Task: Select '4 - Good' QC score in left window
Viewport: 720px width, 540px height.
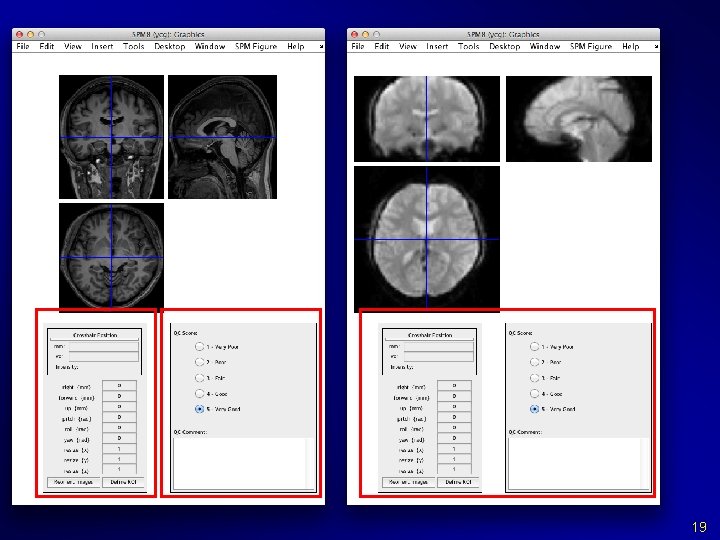Action: pyautogui.click(x=199, y=394)
